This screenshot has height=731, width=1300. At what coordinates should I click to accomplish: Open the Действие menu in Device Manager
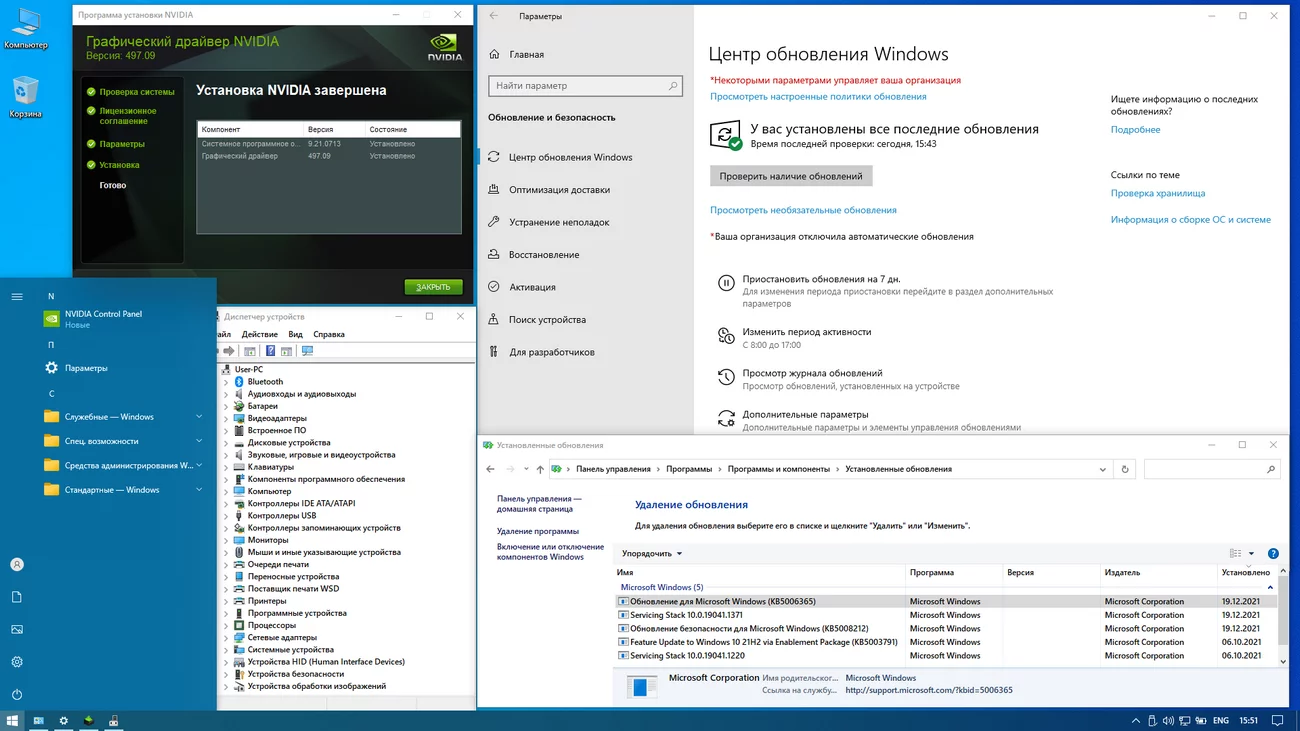click(260, 334)
